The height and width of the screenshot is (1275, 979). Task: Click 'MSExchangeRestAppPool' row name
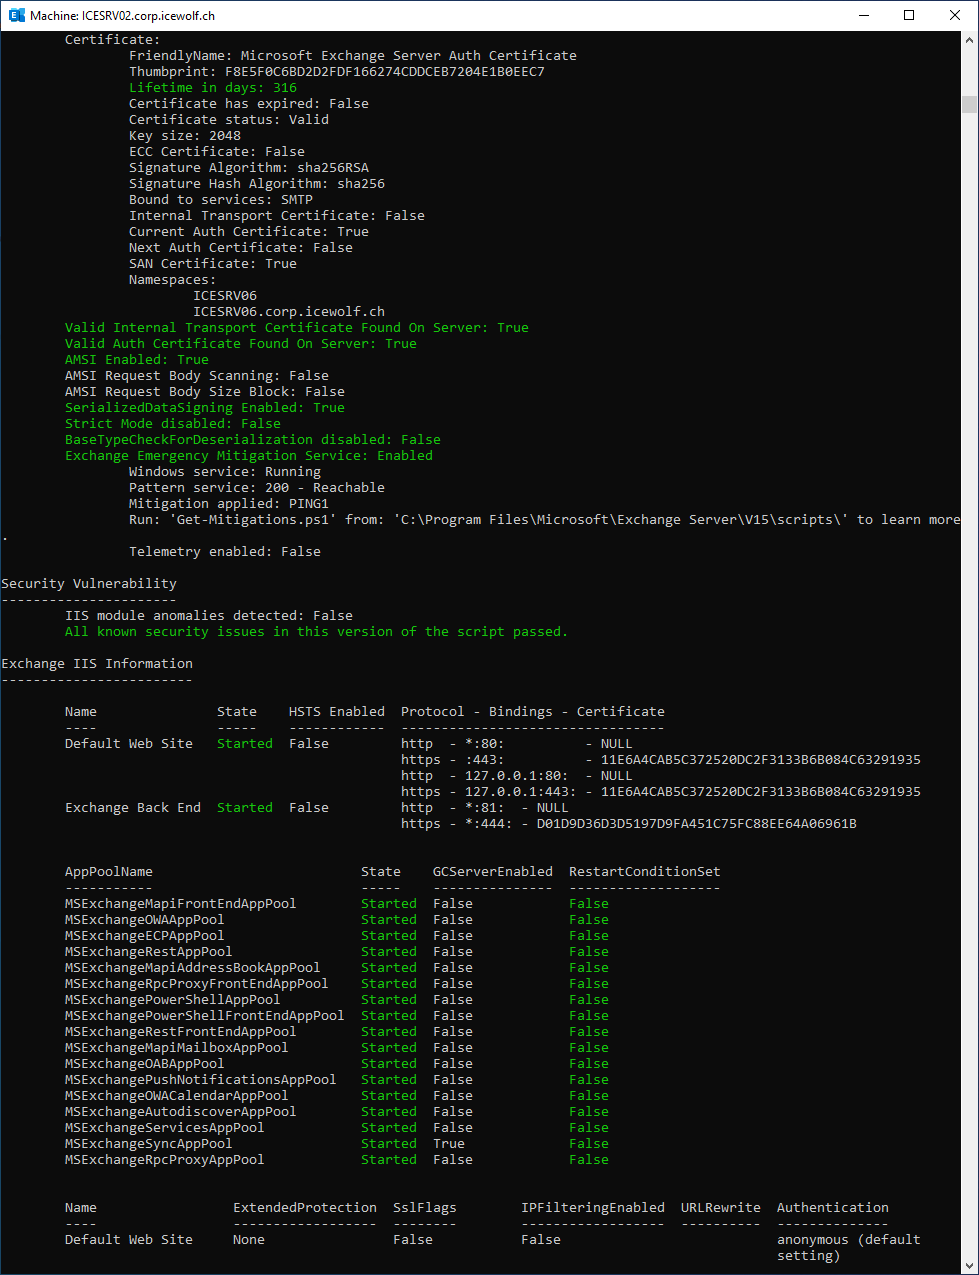point(149,952)
